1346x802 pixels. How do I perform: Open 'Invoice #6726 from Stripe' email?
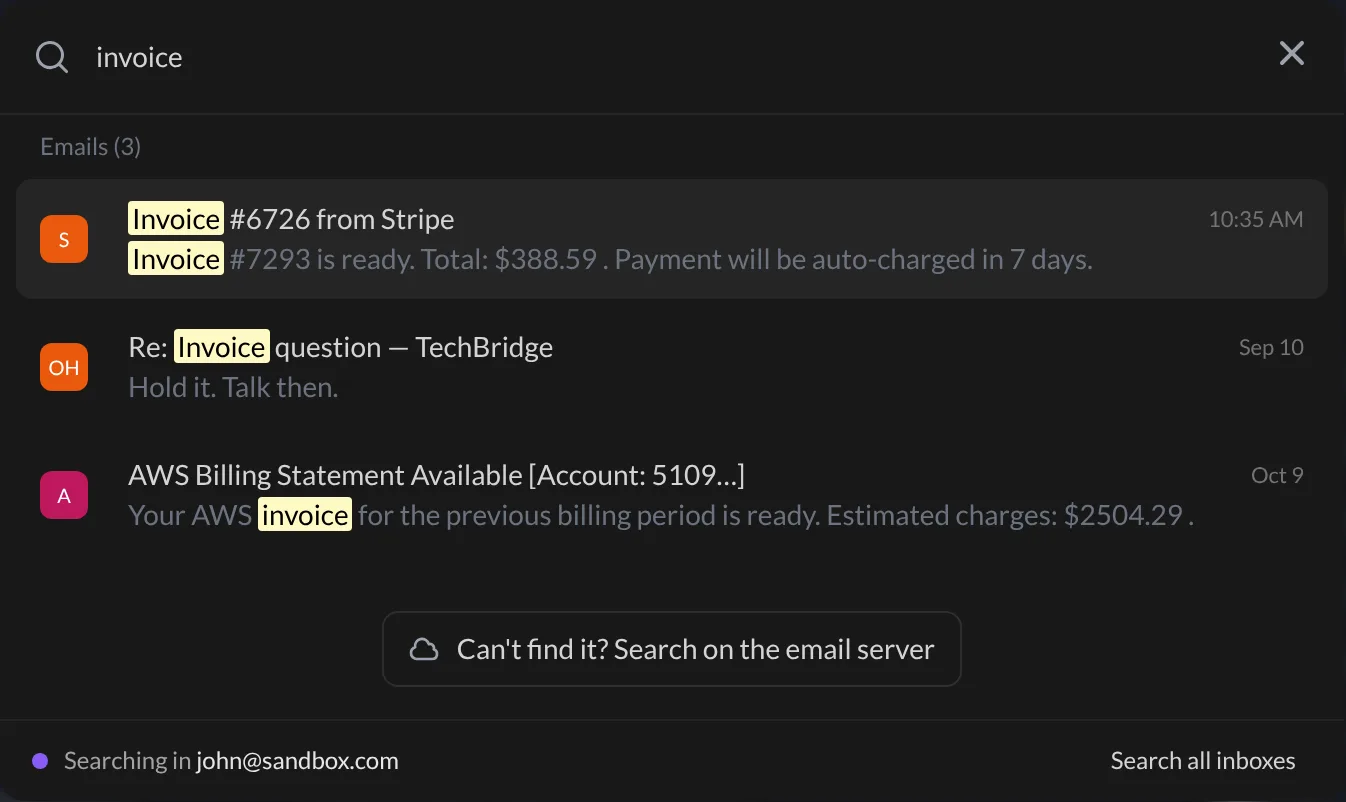(672, 239)
